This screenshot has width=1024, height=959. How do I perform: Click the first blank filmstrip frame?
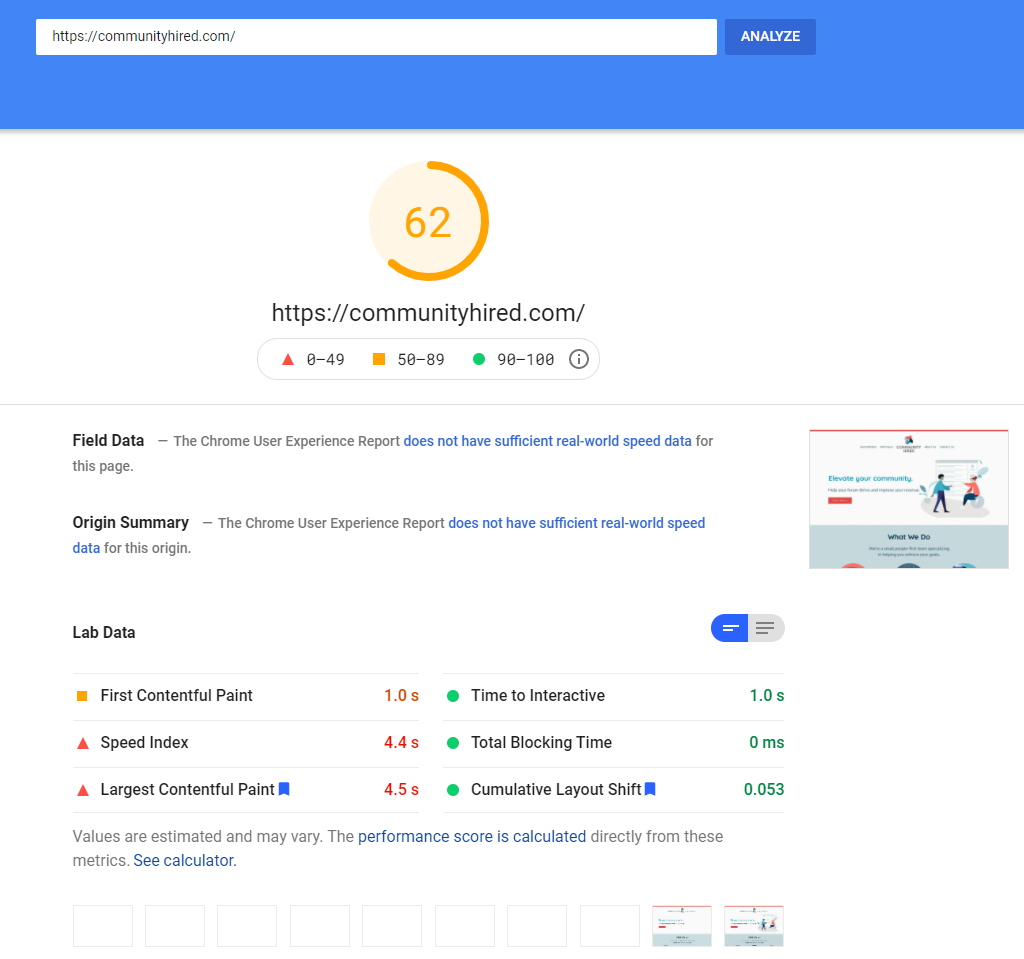point(103,926)
